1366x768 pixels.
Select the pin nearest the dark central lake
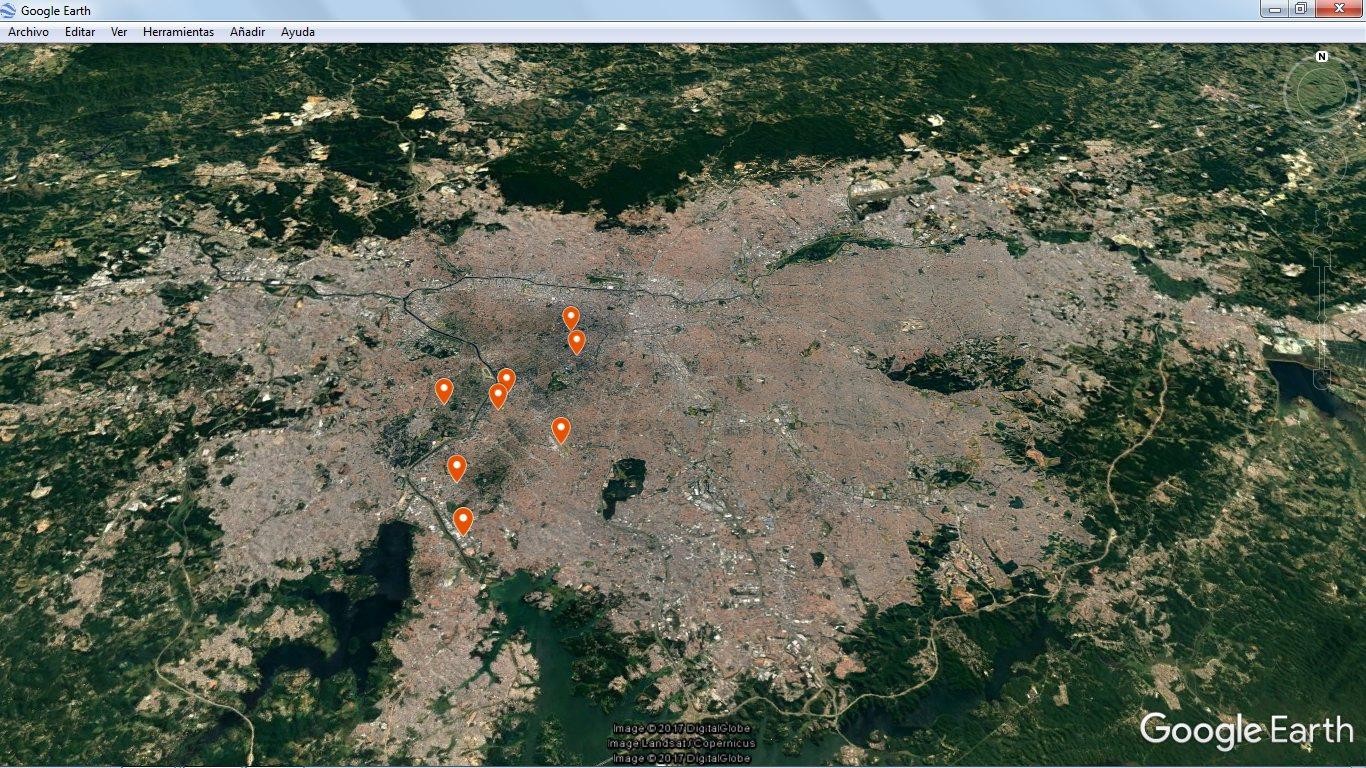(x=561, y=430)
